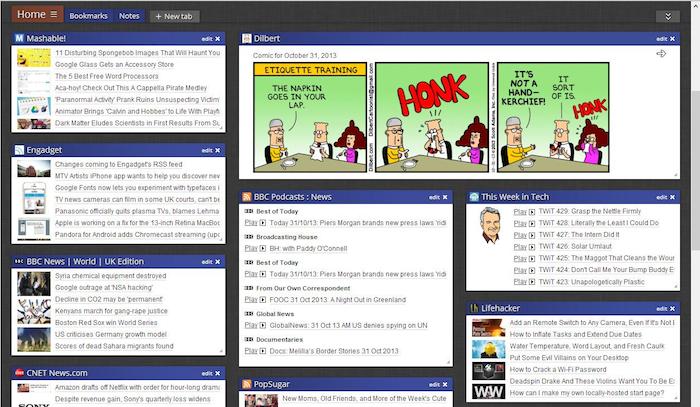Close the Mashable! widget
This screenshot has width=700, height=407.
(x=217, y=39)
